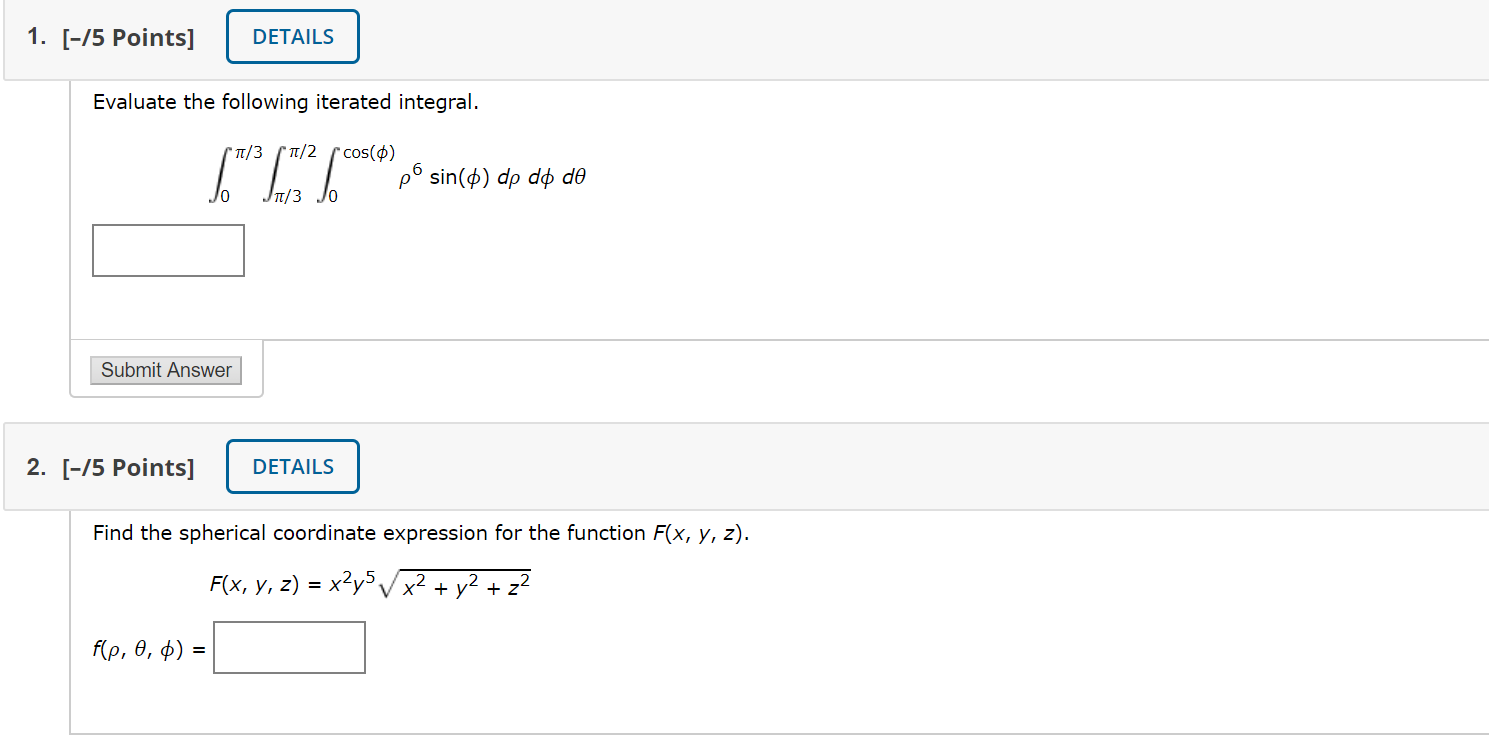Click the cos(φ) upper integration limit
This screenshot has height=752, width=1489.
point(369,153)
